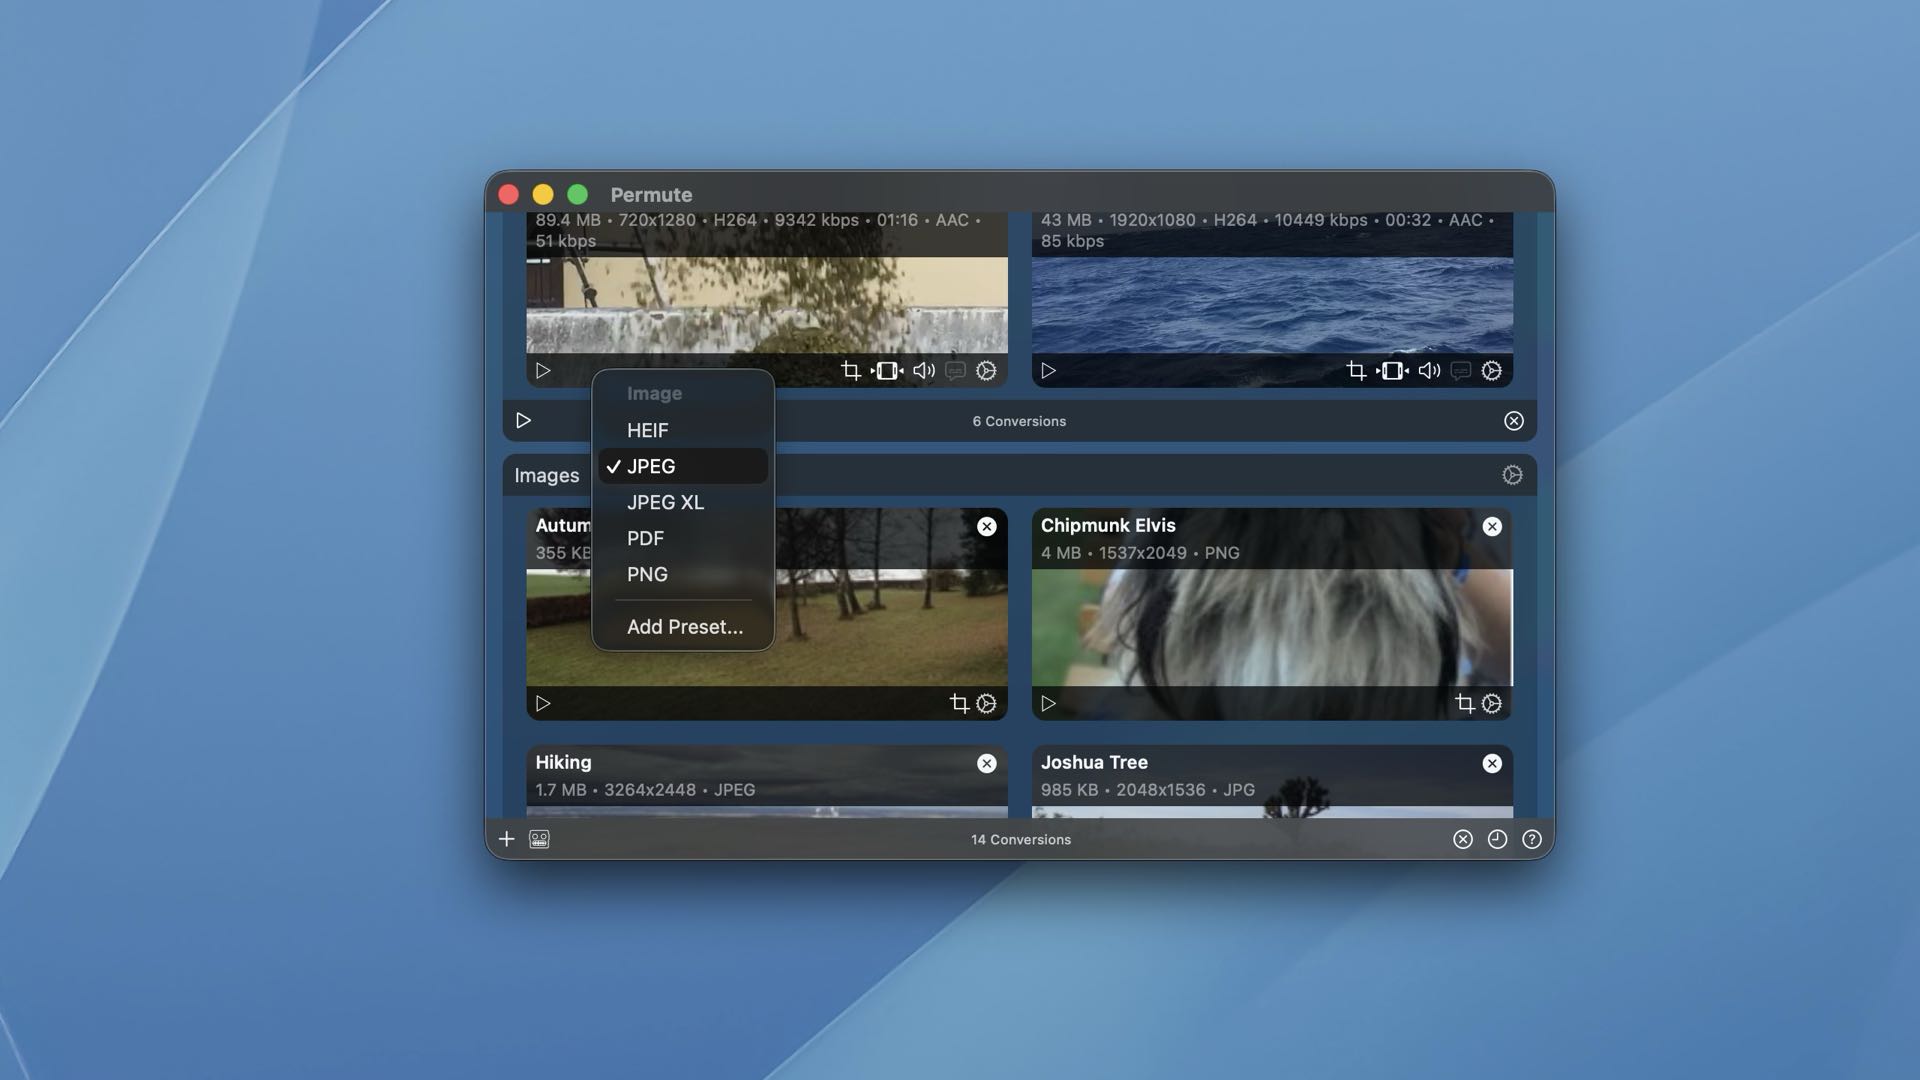Viewport: 1920px width, 1080px height.
Task: Open audio settings on the 720x1280 video
Action: pyautogui.click(x=924, y=371)
